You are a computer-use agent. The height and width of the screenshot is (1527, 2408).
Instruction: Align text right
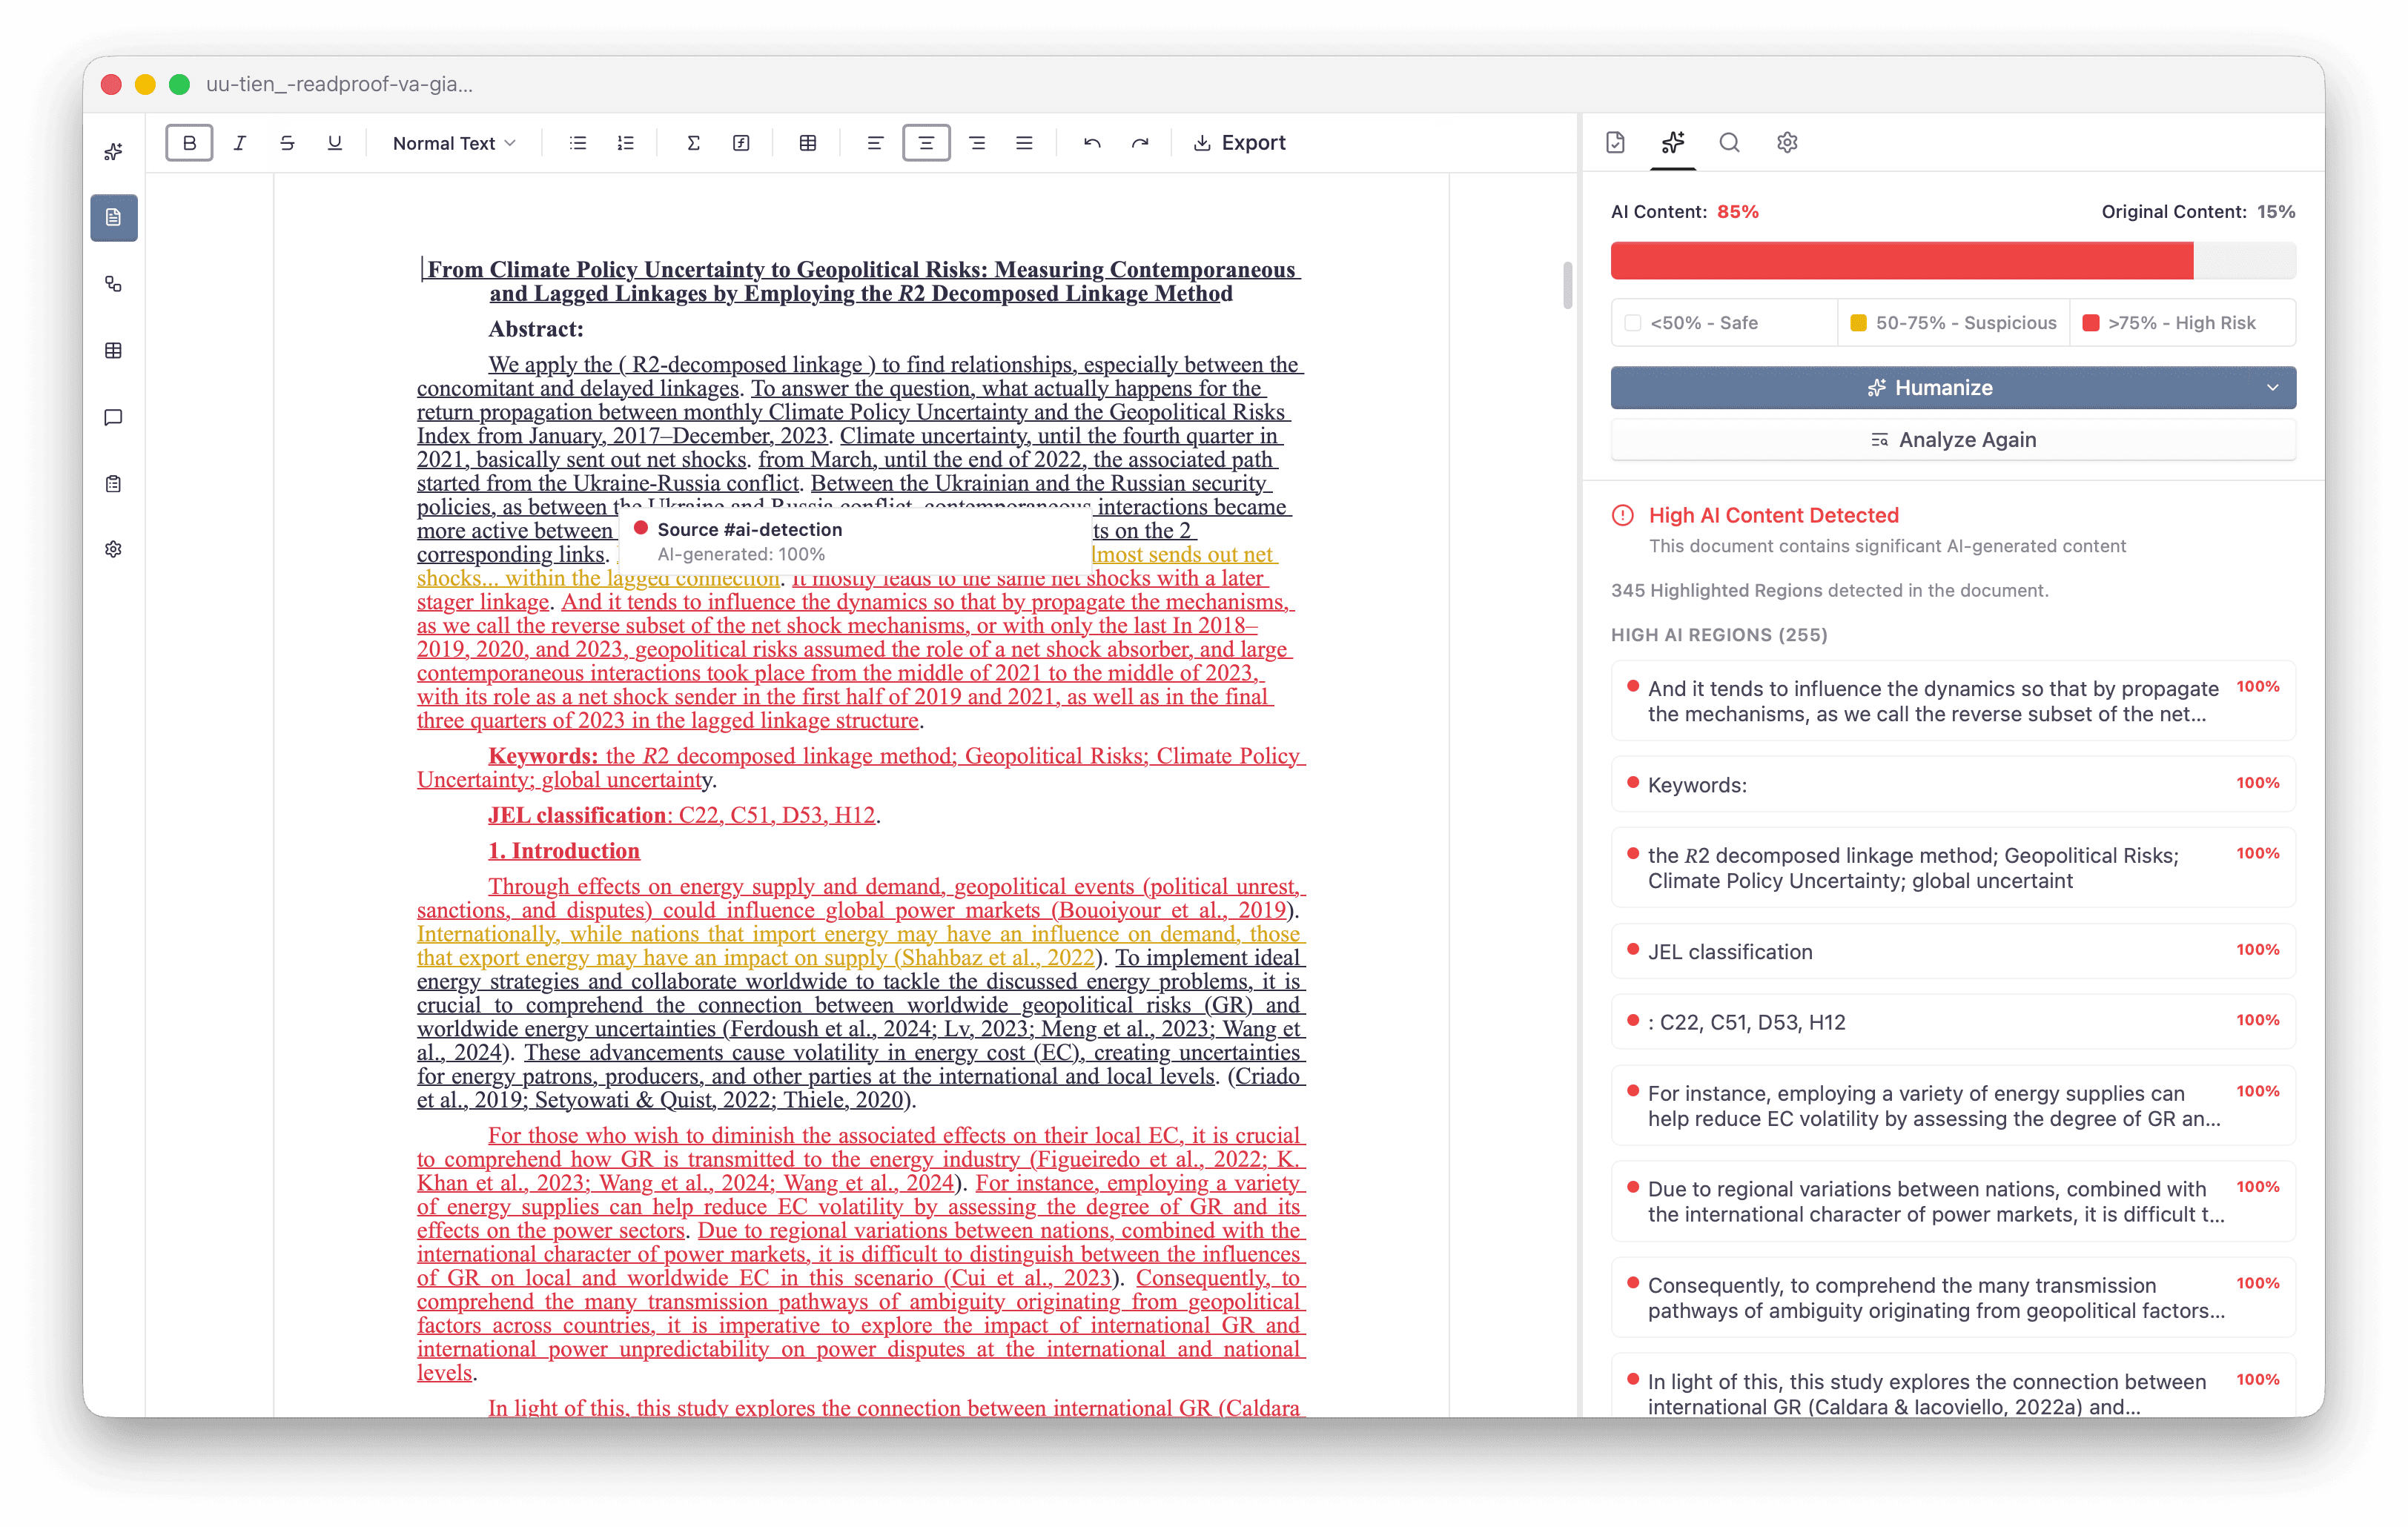click(x=977, y=143)
